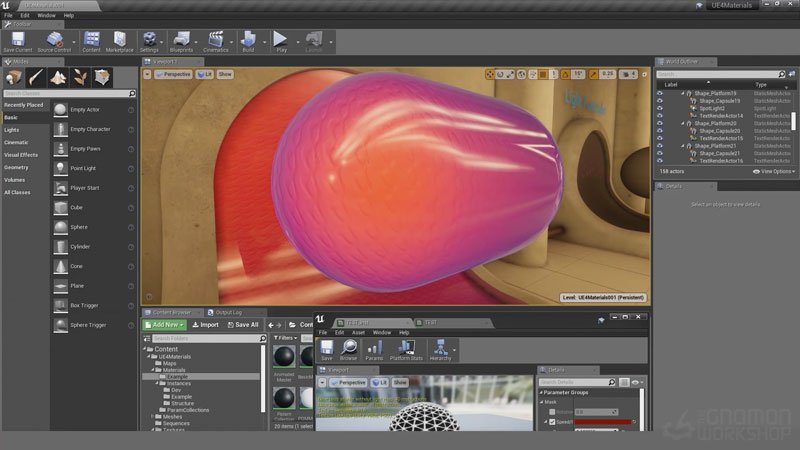
Task: Click the Save All button
Action: click(243, 324)
